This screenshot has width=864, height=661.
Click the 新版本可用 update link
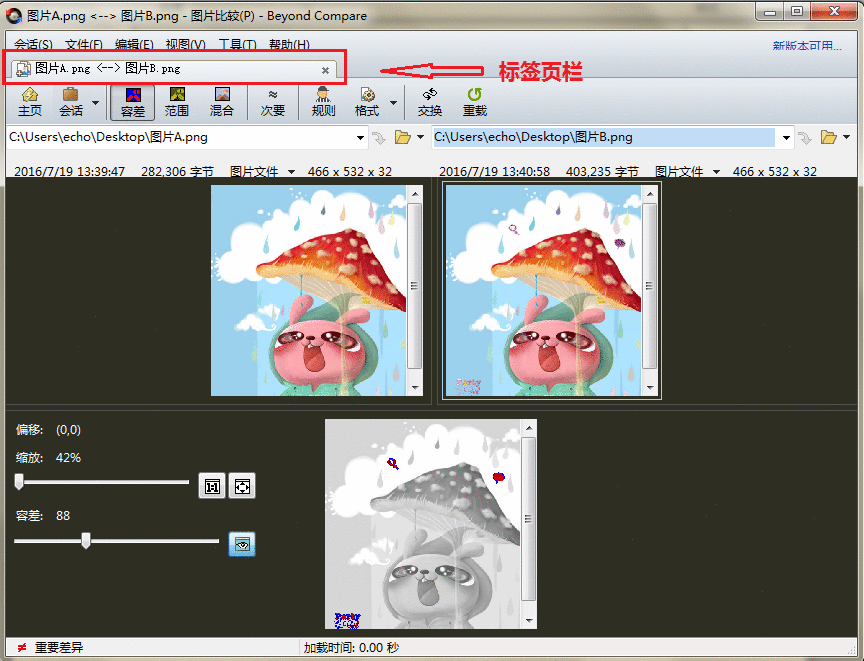click(x=807, y=45)
